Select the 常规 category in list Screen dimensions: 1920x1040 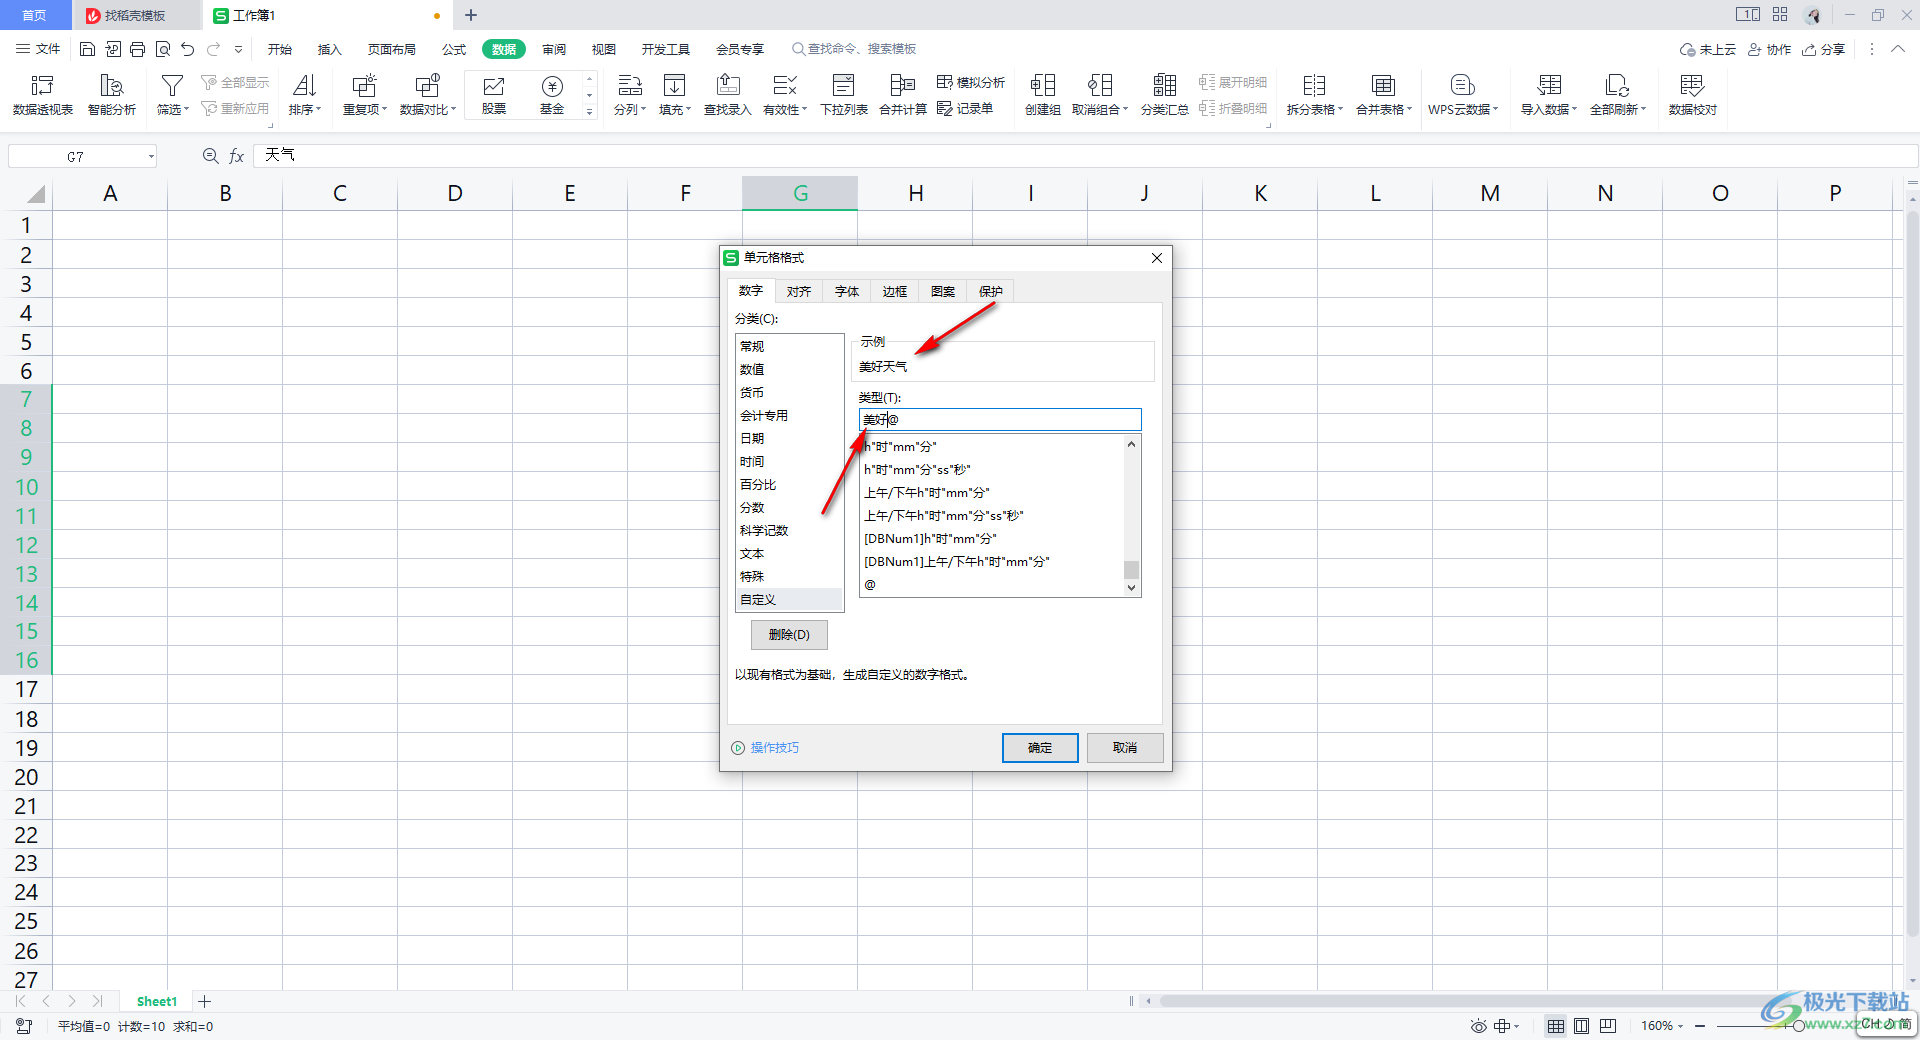coord(790,346)
